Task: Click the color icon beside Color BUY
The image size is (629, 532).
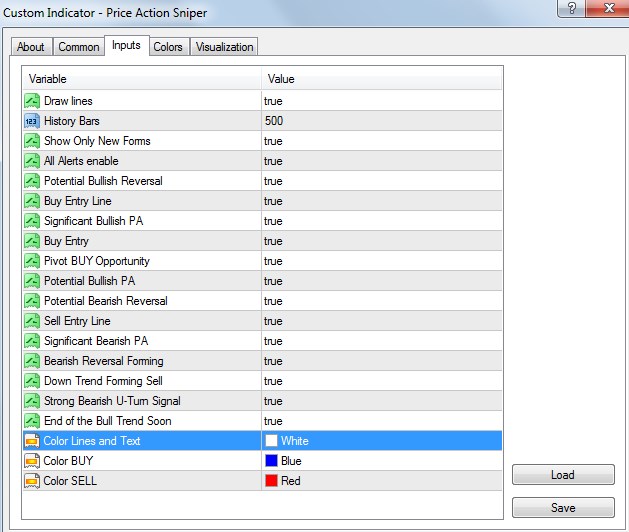Action: tap(32, 461)
